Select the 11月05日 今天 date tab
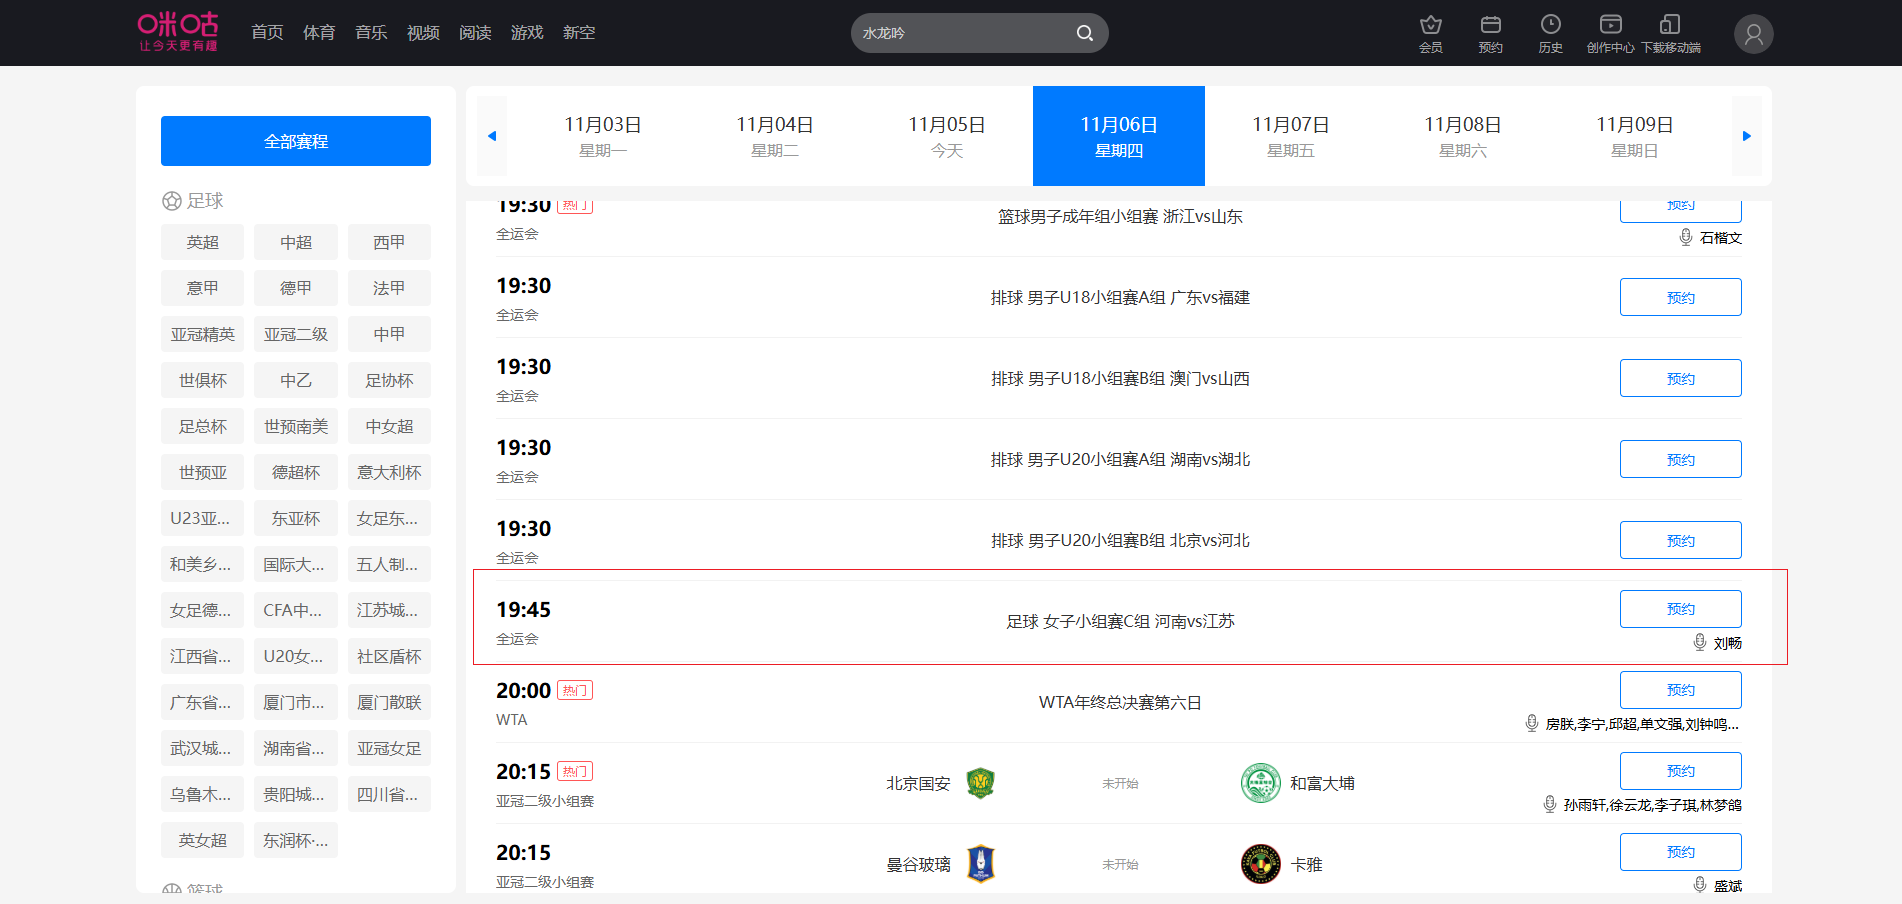The height and width of the screenshot is (904, 1902). coord(947,136)
